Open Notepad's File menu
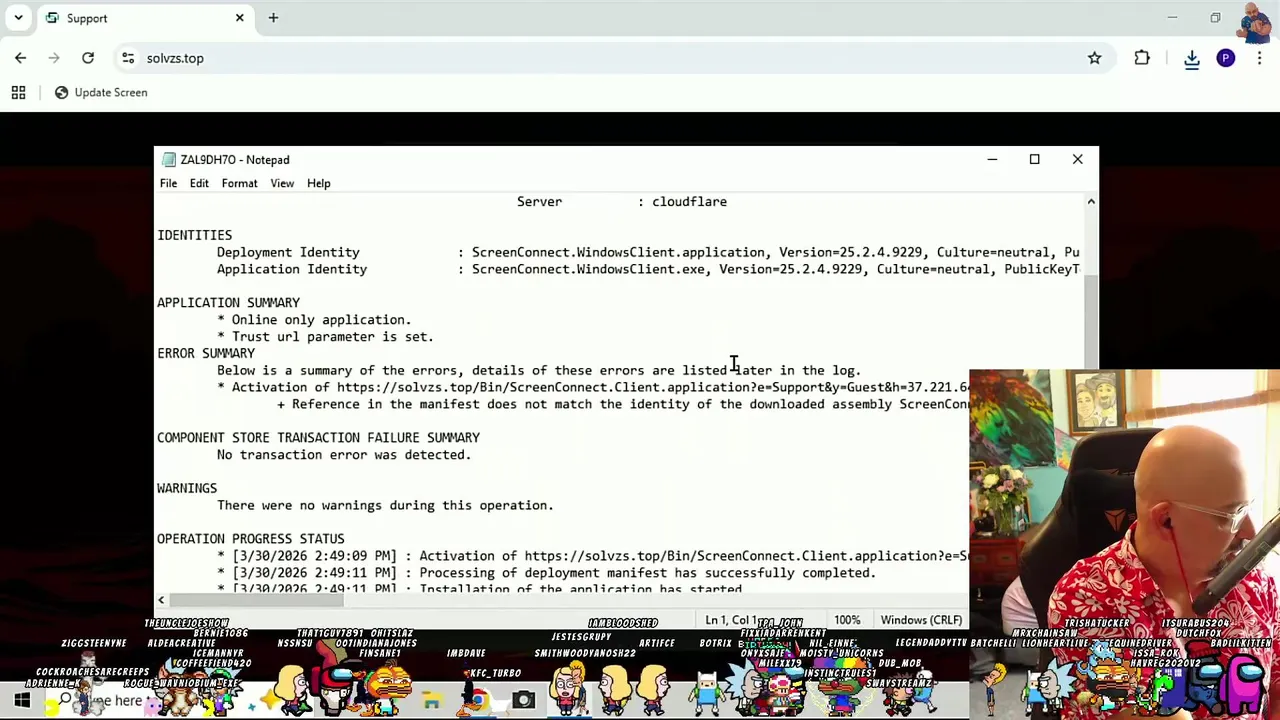This screenshot has height=720, width=1280. [168, 183]
